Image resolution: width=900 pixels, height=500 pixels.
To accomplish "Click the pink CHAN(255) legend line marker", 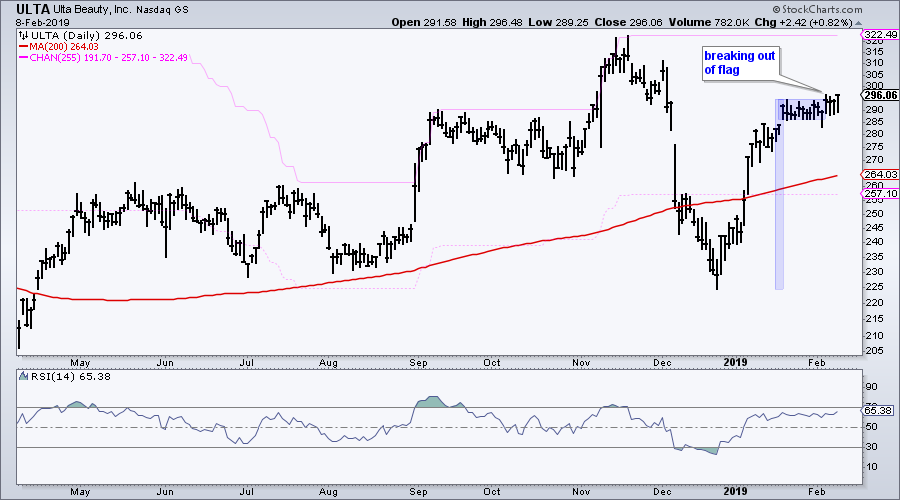I will tap(24, 57).
